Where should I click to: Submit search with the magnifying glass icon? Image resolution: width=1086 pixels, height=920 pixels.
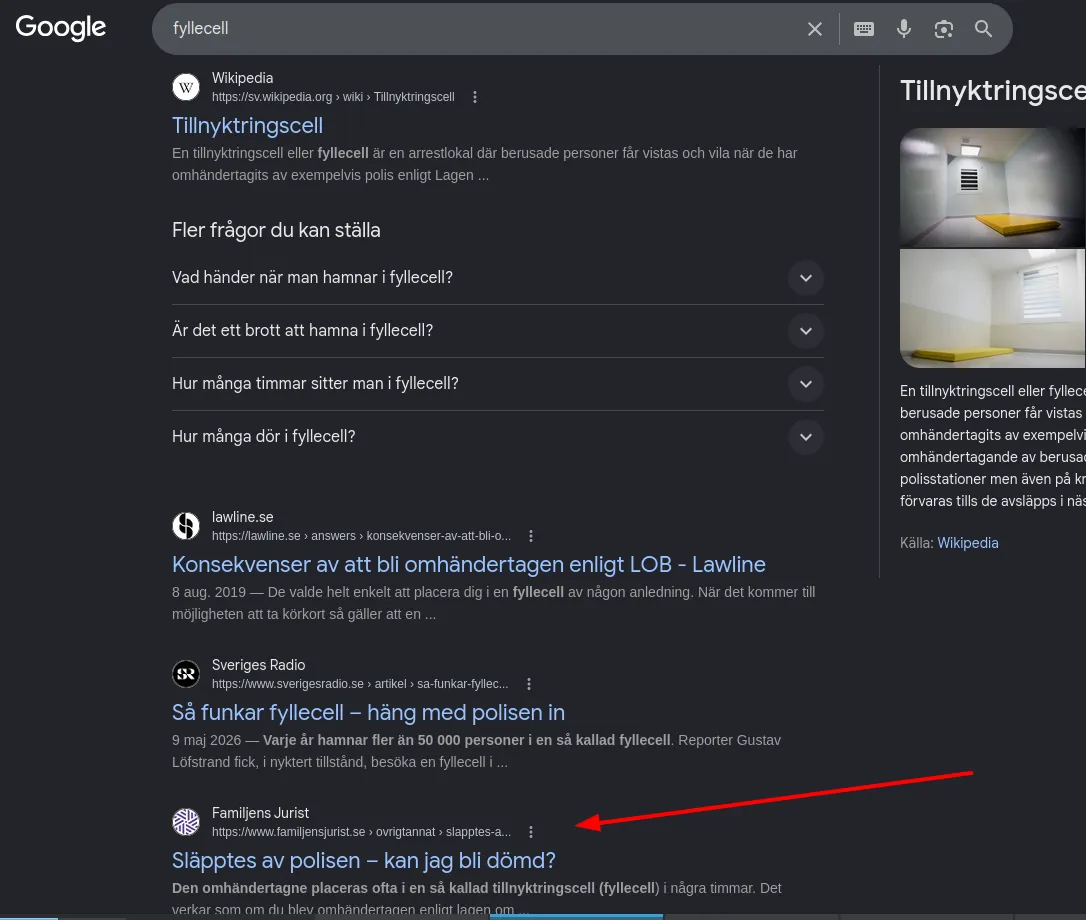point(983,29)
